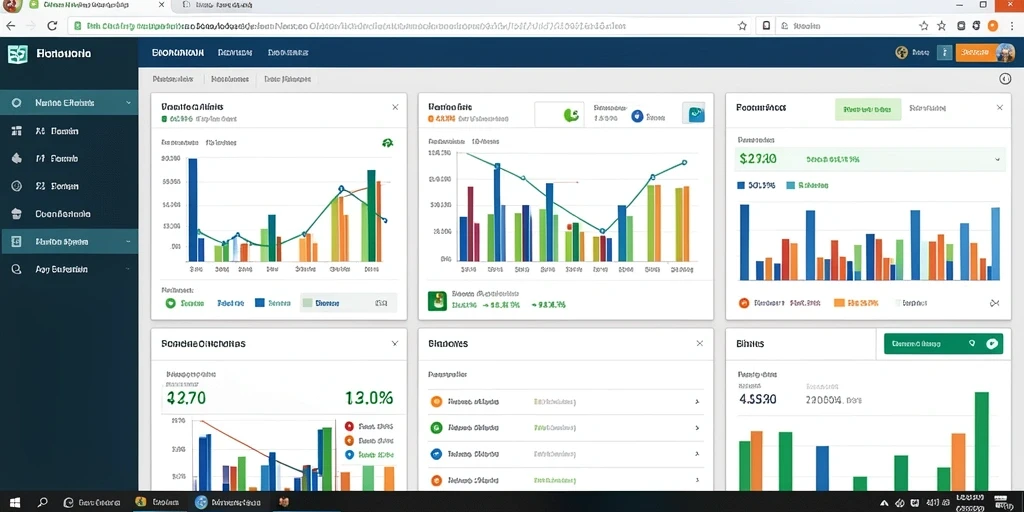Close the card containing the green refresh icon
1024x512 pixels.
[x=395, y=107]
